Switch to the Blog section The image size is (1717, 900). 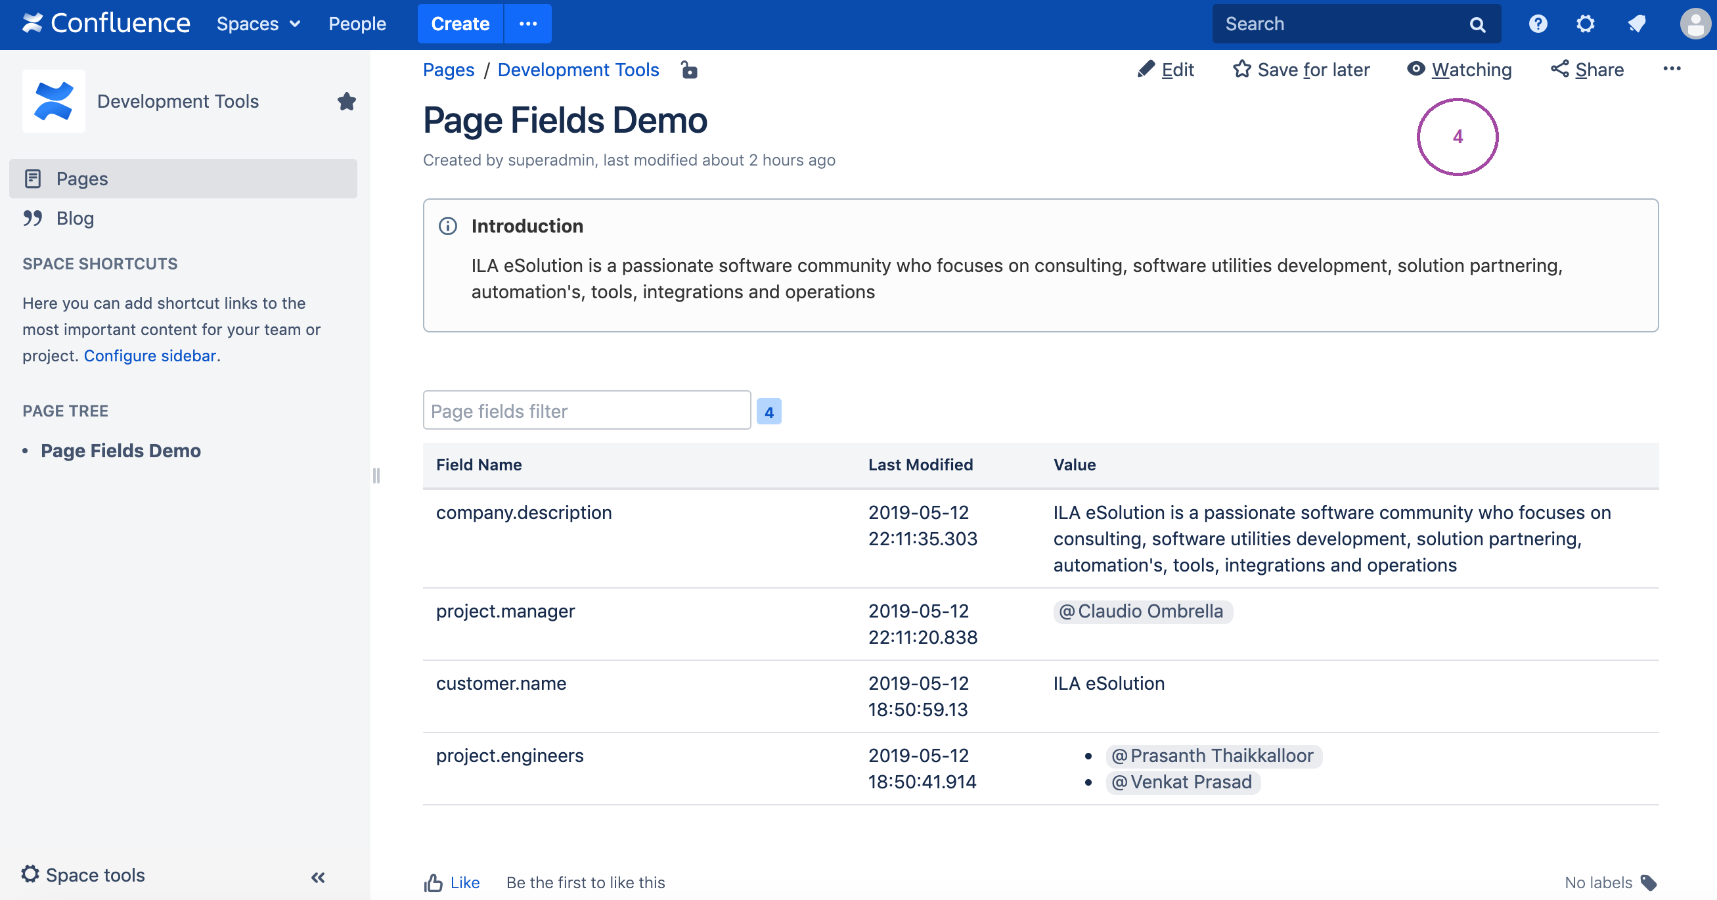coord(74,218)
